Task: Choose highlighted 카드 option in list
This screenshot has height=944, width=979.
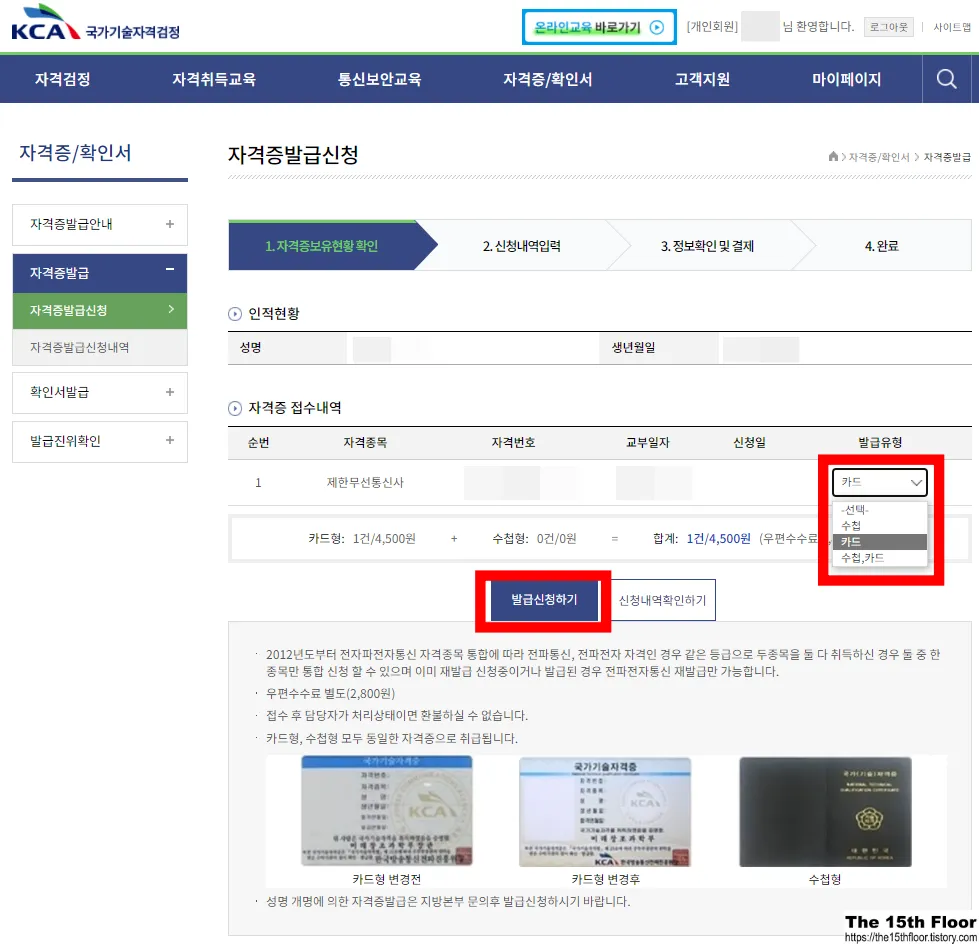Action: (880, 542)
